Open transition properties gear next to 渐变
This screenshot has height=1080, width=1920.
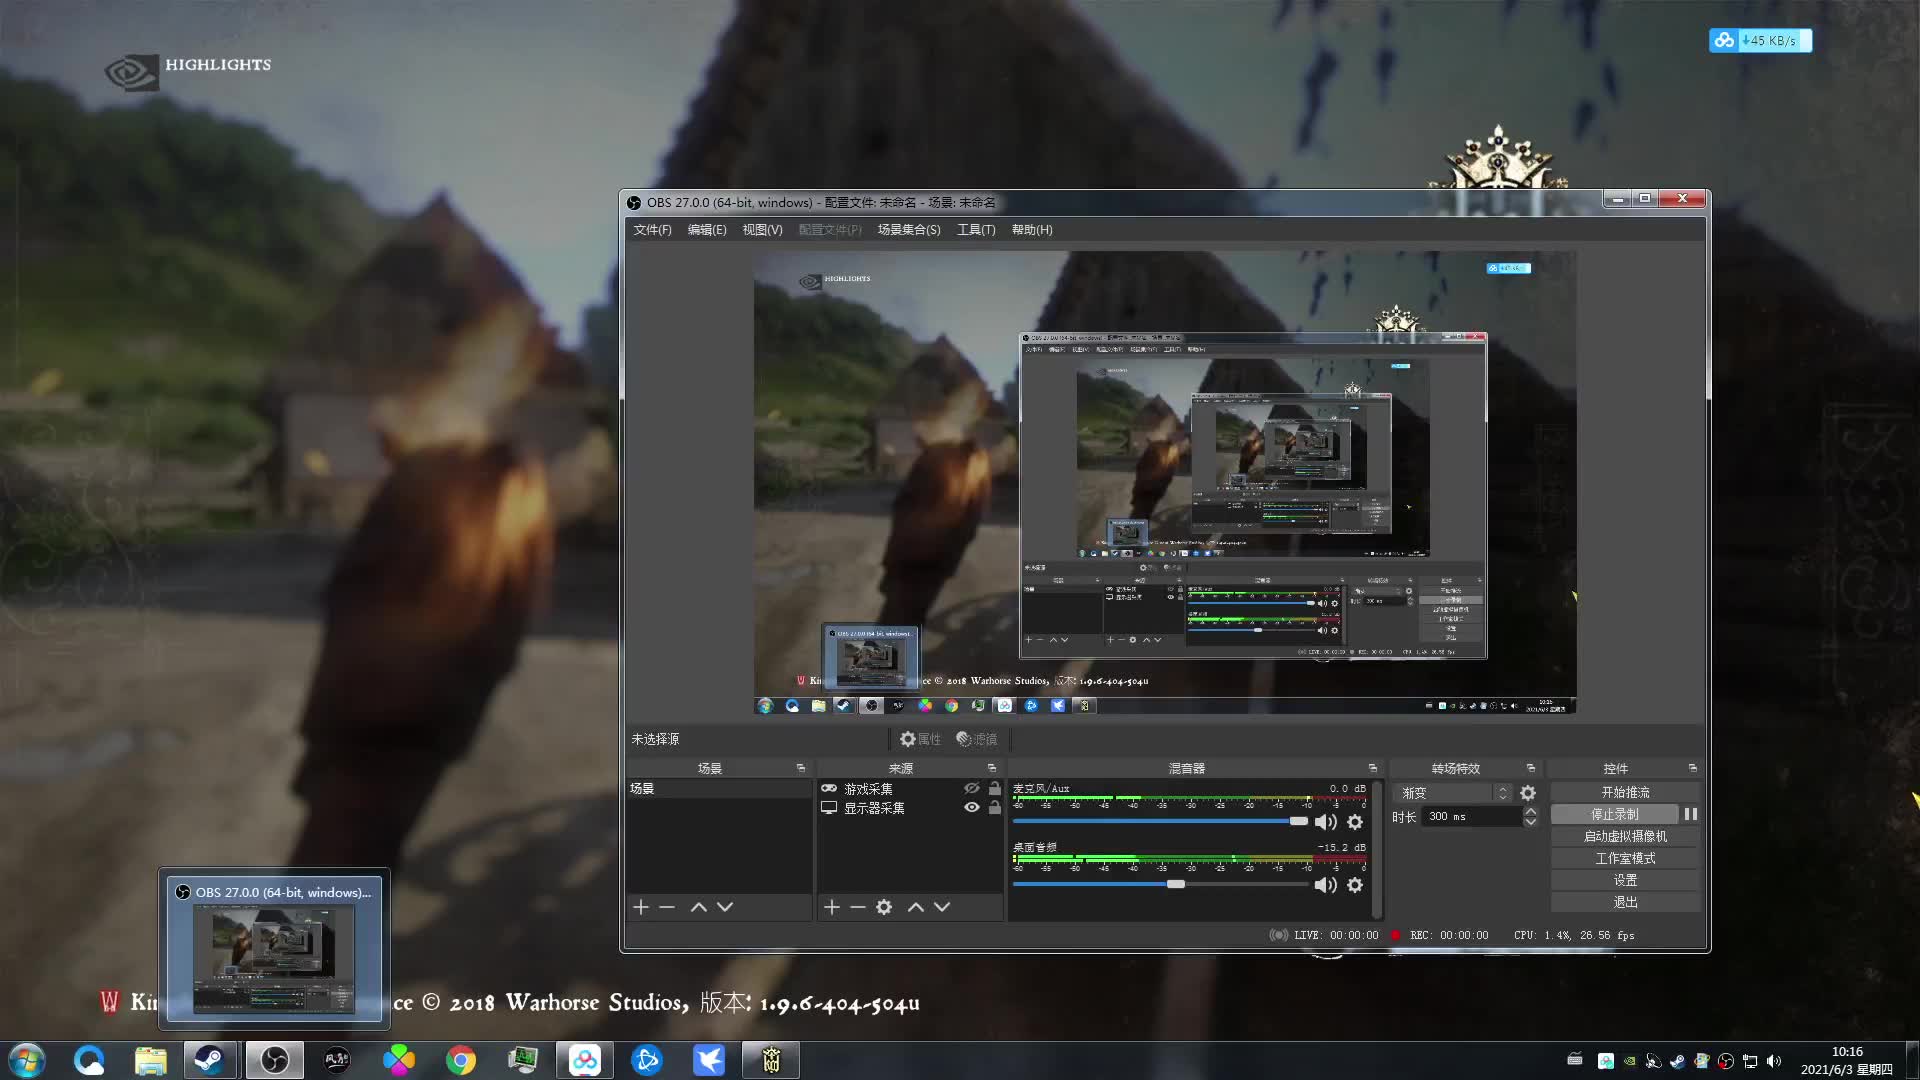pos(1528,793)
